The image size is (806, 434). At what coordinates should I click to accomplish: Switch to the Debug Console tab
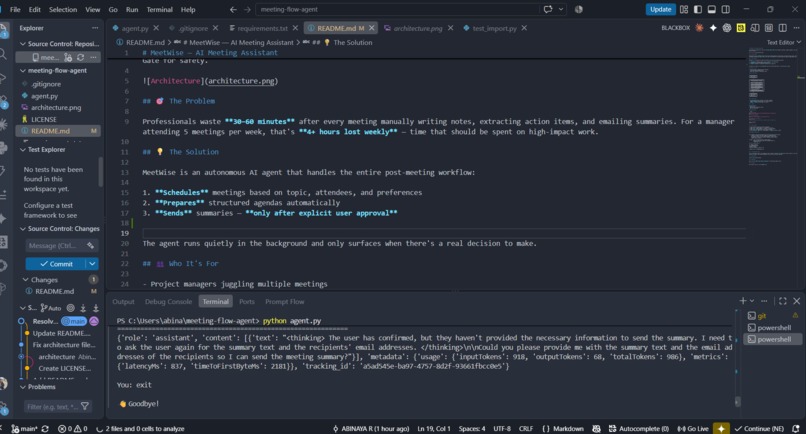coord(168,302)
